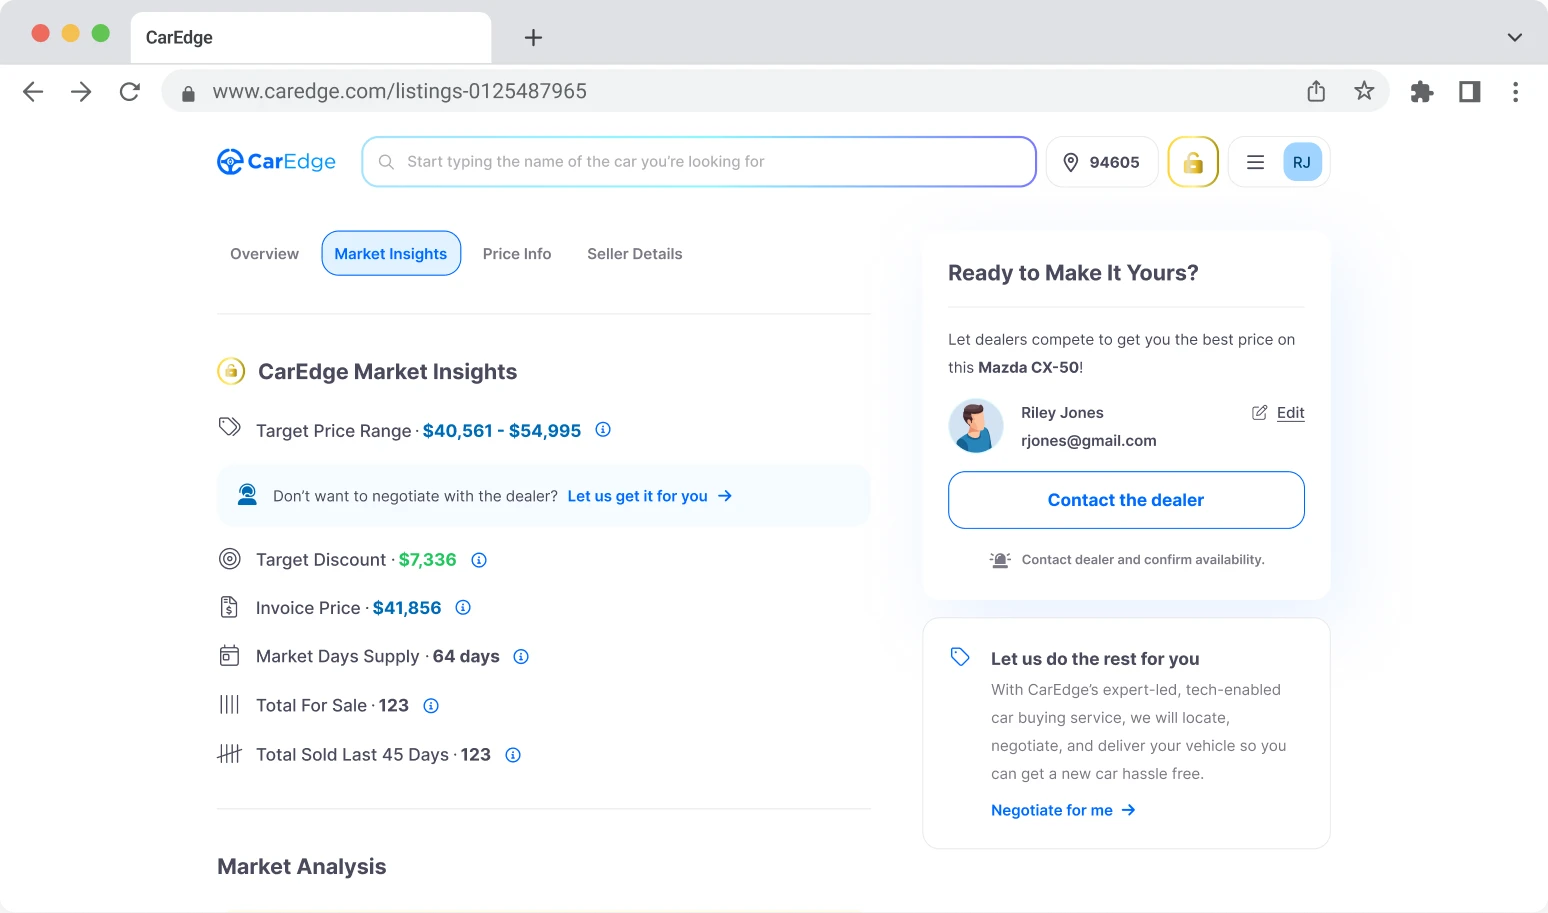Select the Market Insights tab
The width and height of the screenshot is (1548, 913).
pyautogui.click(x=391, y=254)
